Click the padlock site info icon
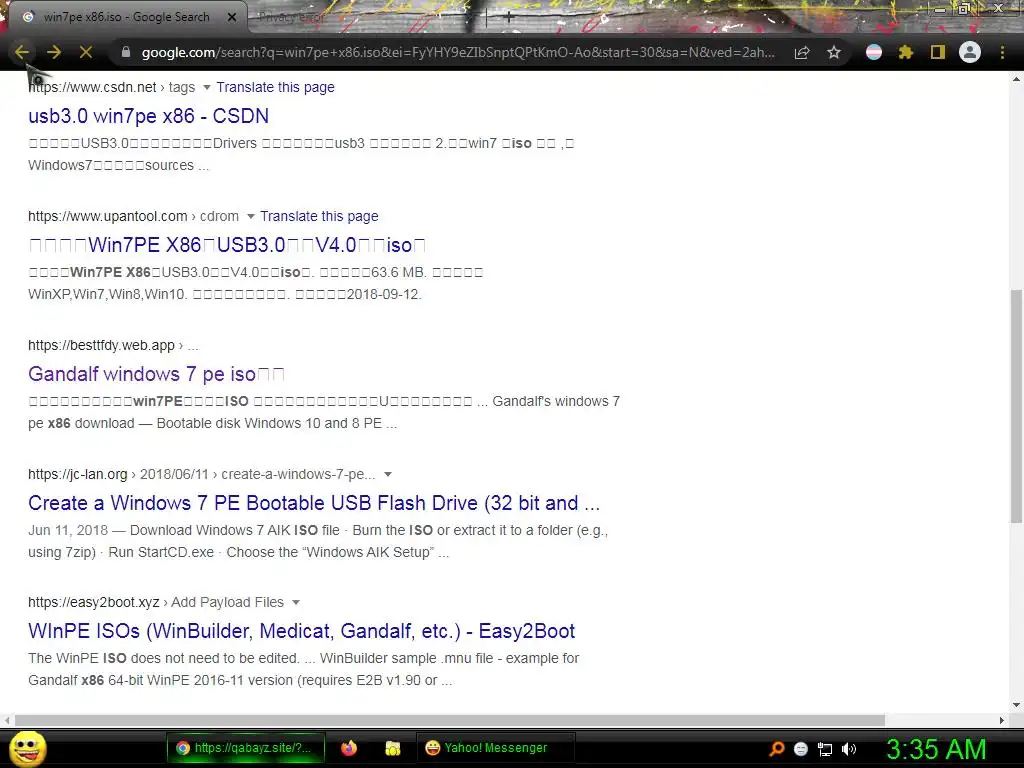 click(126, 52)
